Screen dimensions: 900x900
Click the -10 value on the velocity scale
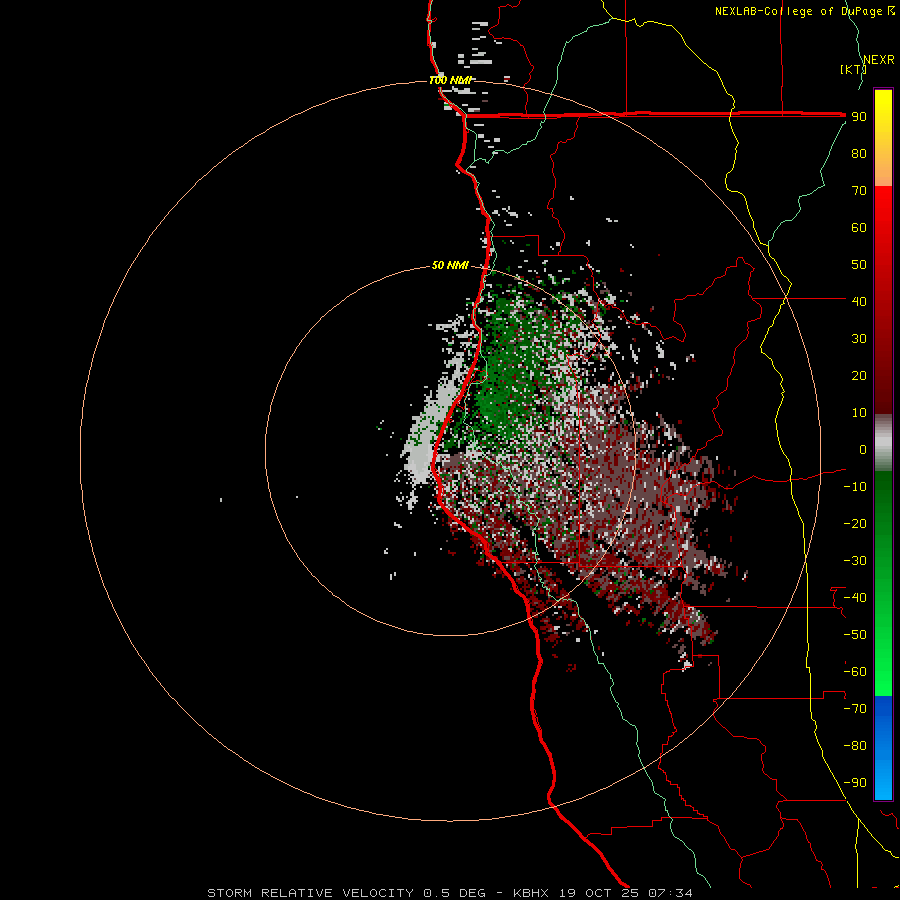[855, 487]
